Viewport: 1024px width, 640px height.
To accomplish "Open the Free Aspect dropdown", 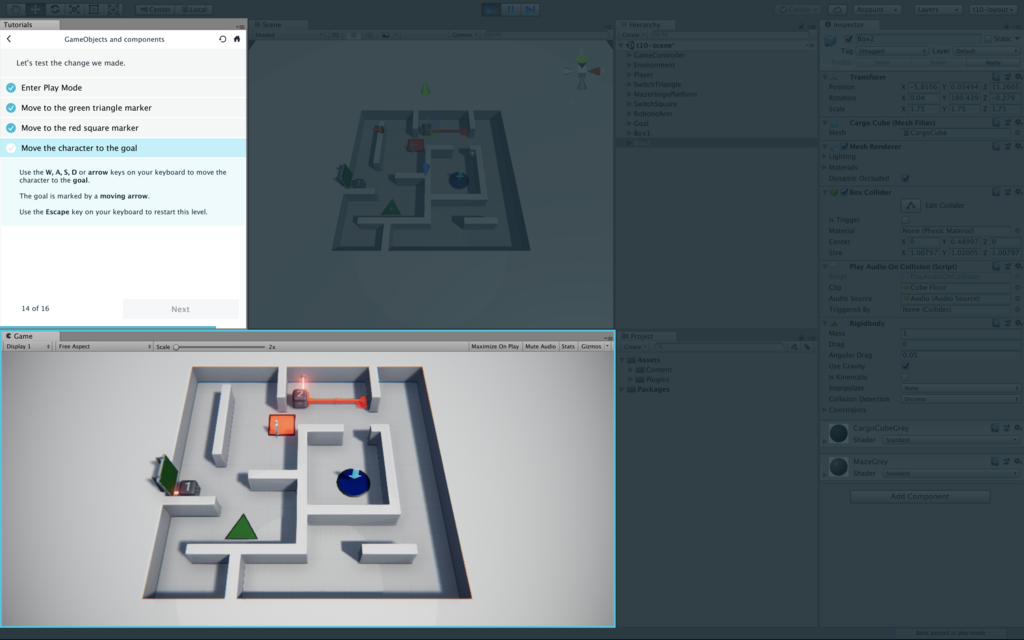I will [104, 347].
